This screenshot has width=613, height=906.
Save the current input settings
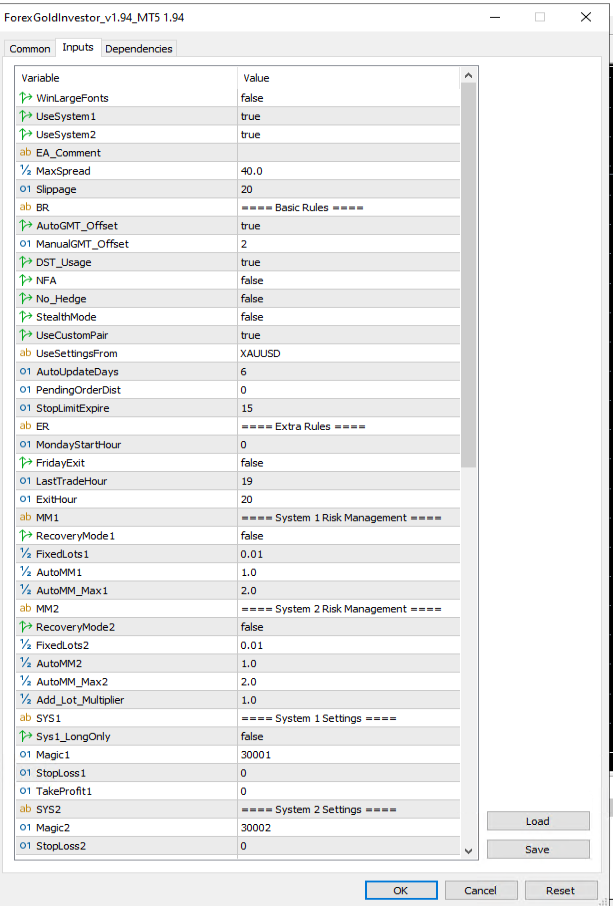pyautogui.click(x=538, y=849)
